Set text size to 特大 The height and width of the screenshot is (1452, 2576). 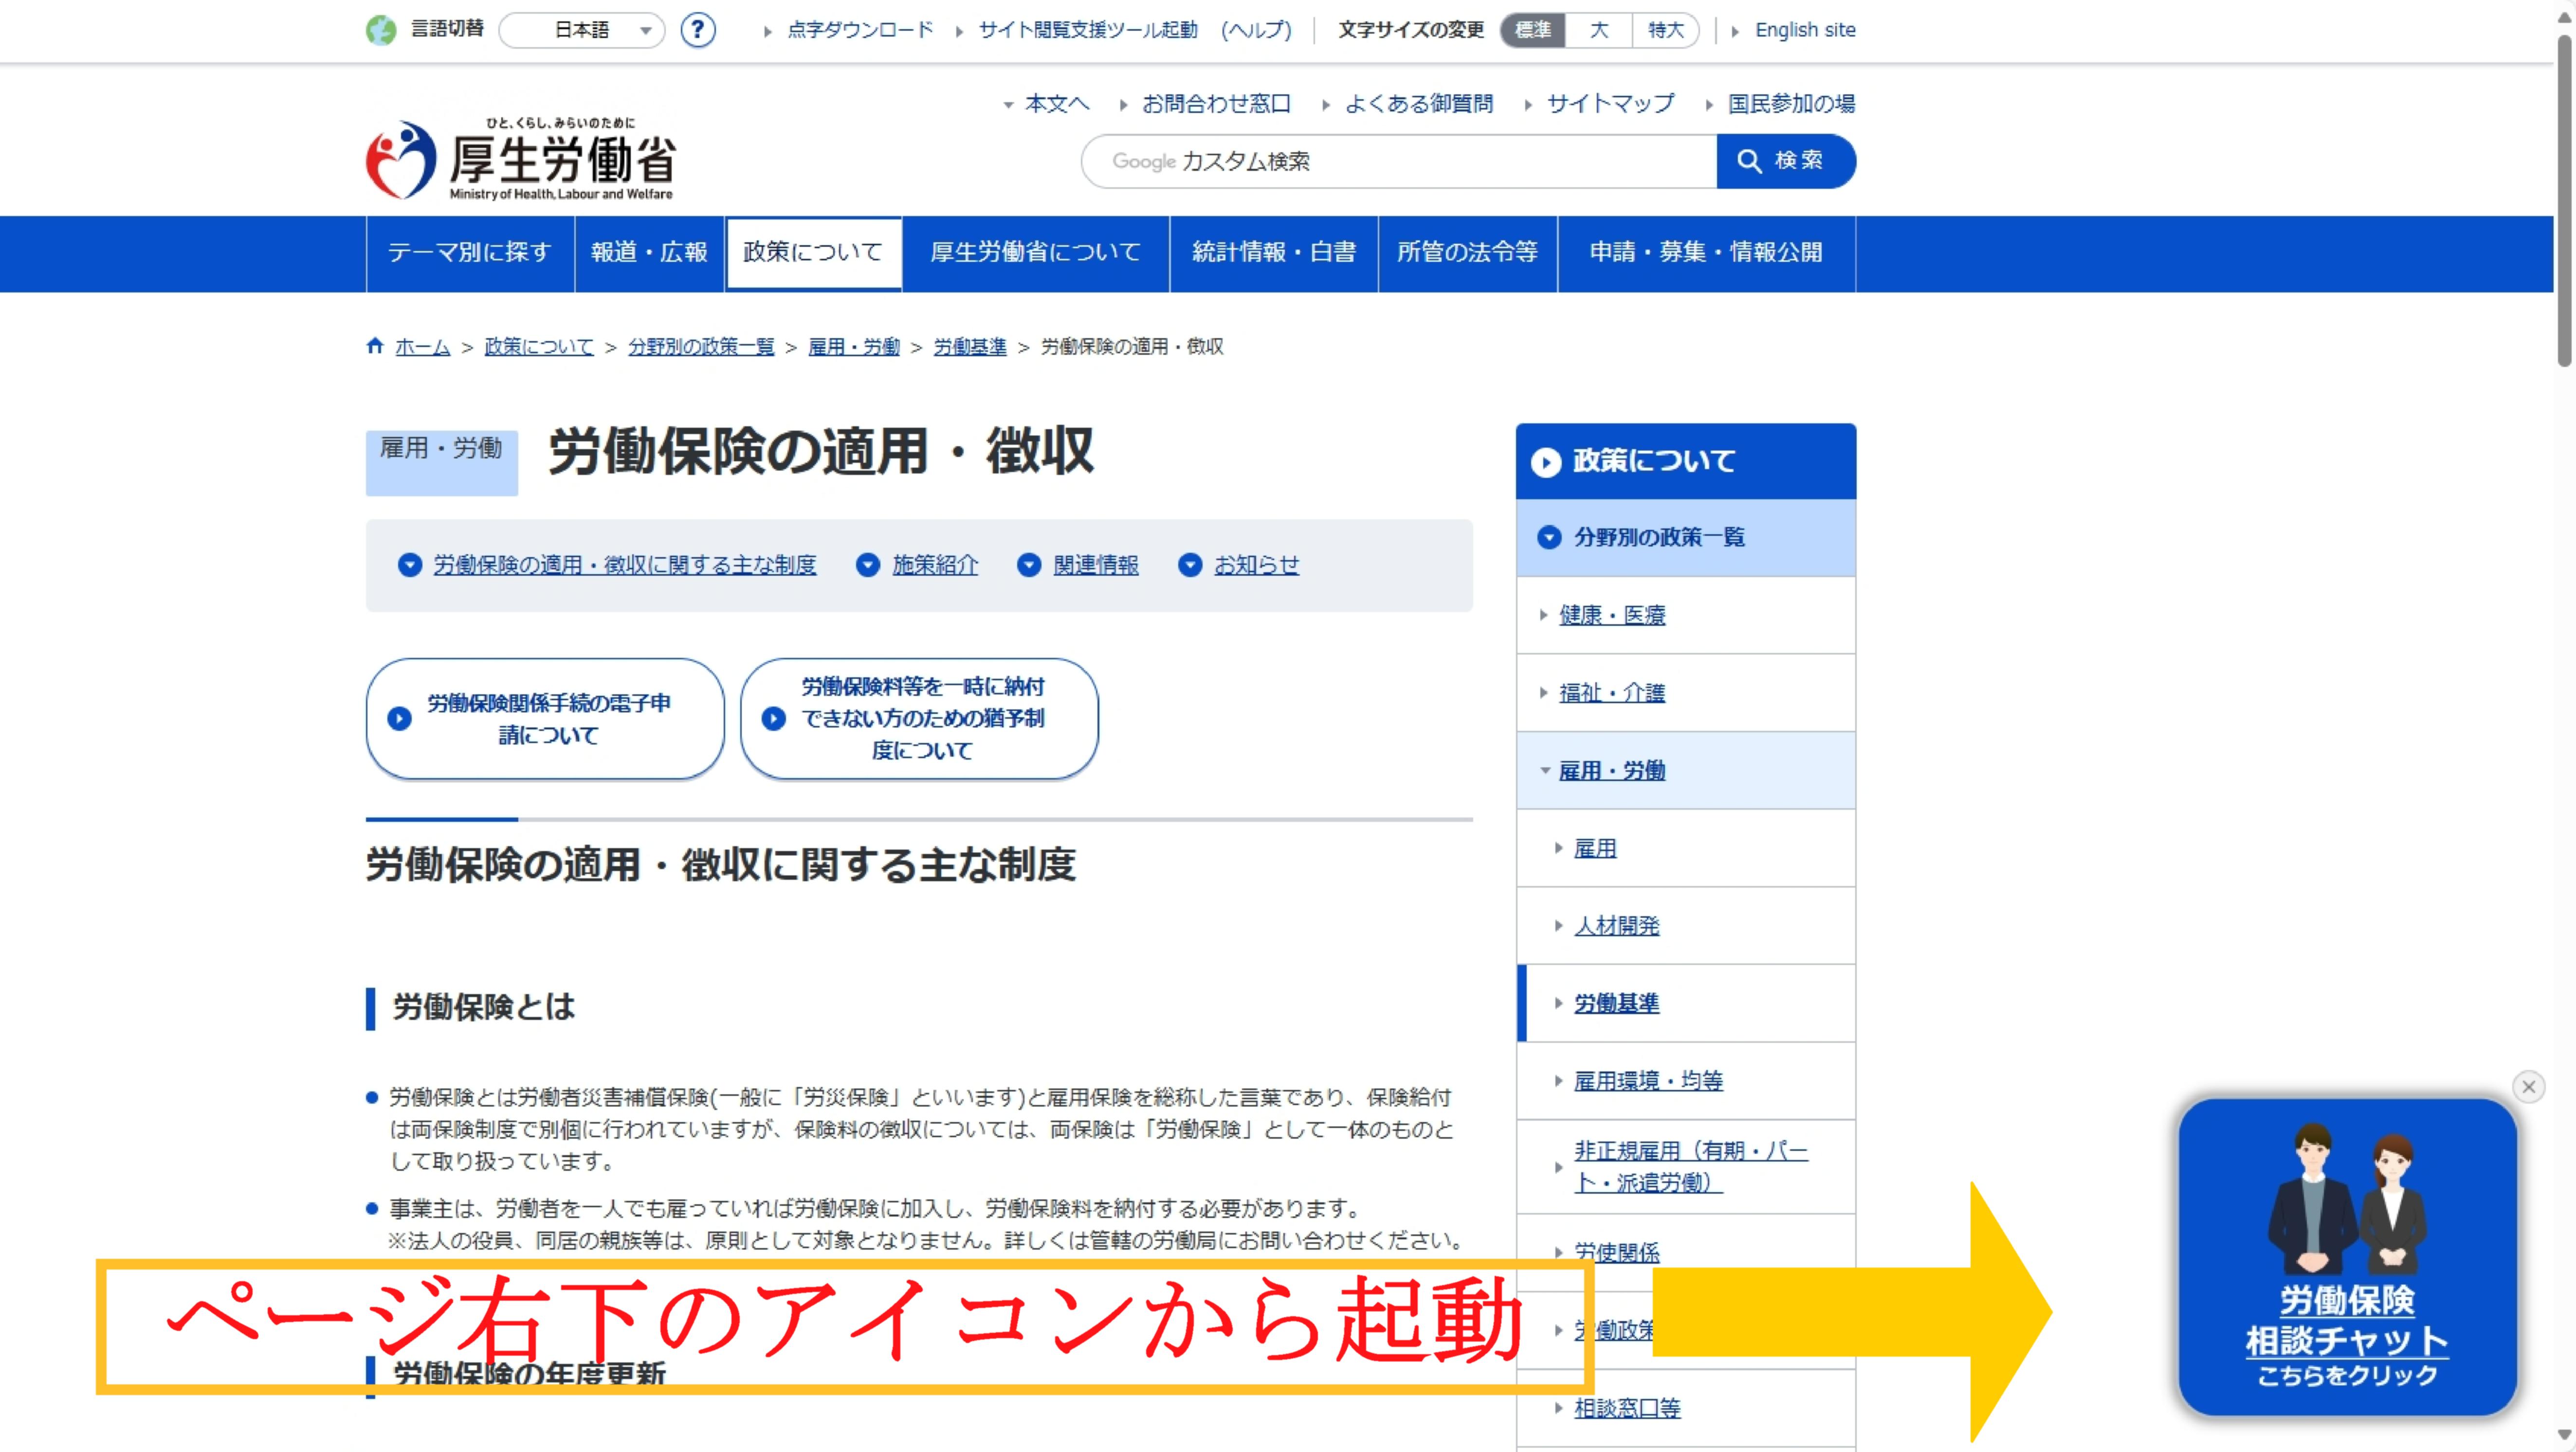pos(1665,30)
